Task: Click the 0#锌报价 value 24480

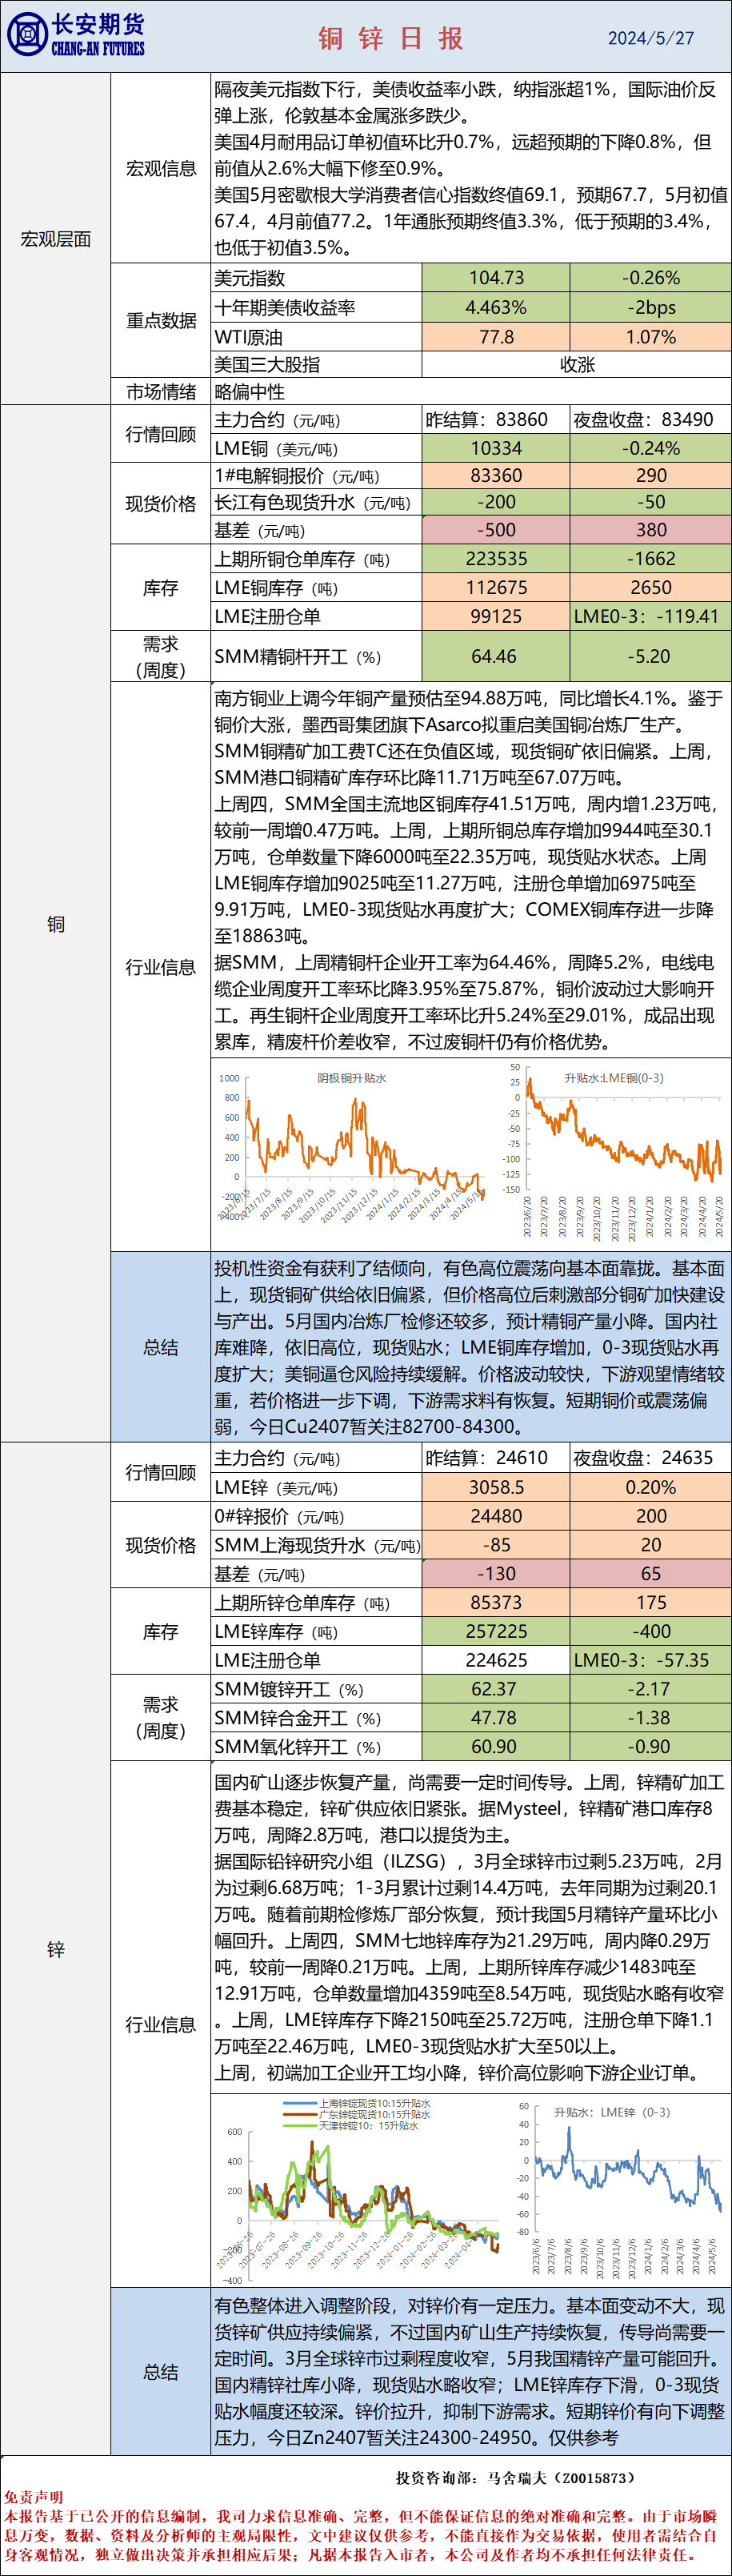Action: point(496,1516)
